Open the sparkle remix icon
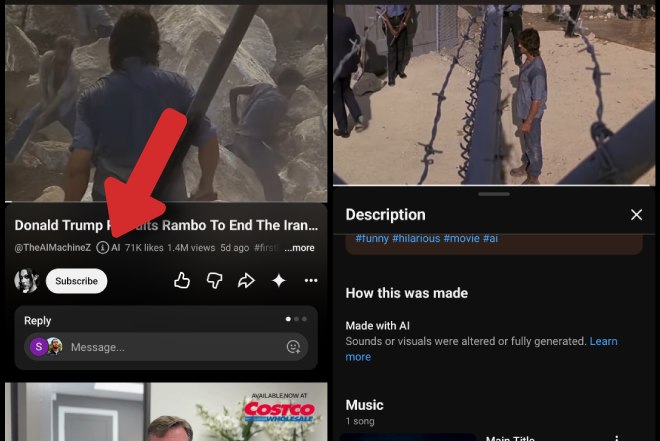The height and width of the screenshot is (441, 660). (279, 280)
